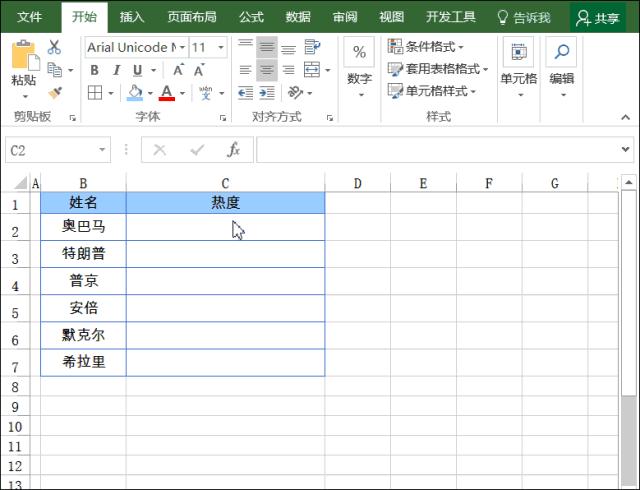Open 对齐方式 alignment dialog launcher

pos(330,118)
